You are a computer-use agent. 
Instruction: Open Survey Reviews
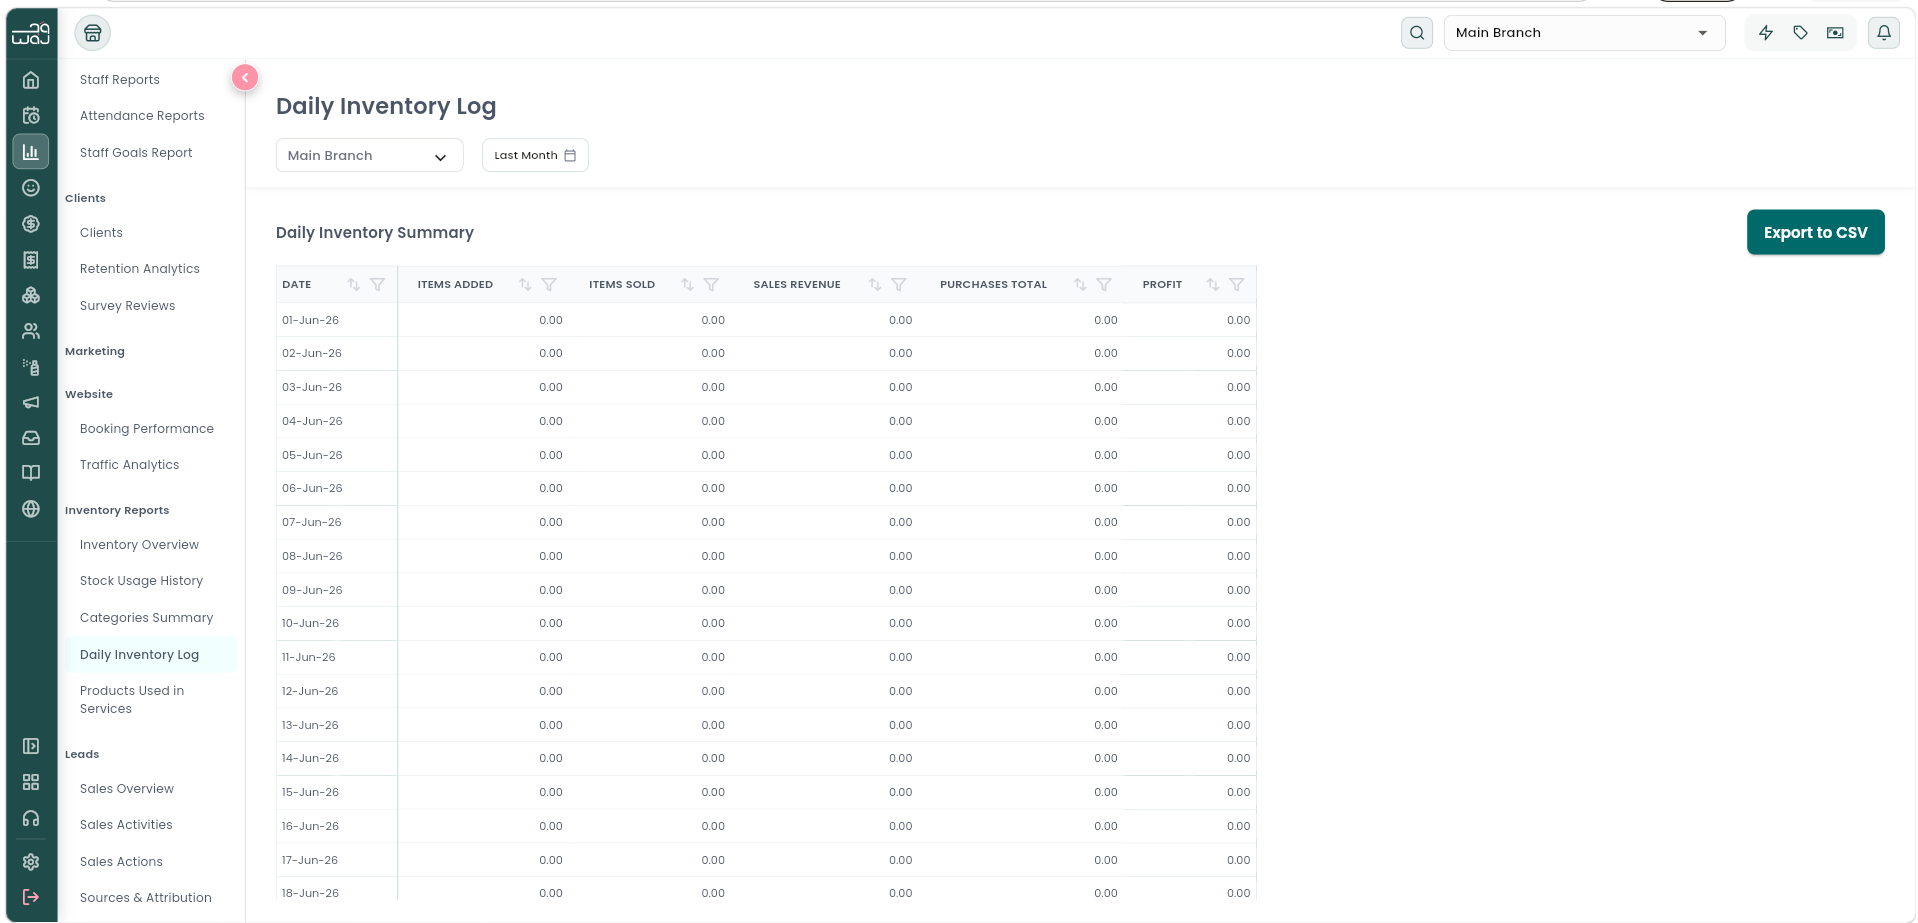127,306
